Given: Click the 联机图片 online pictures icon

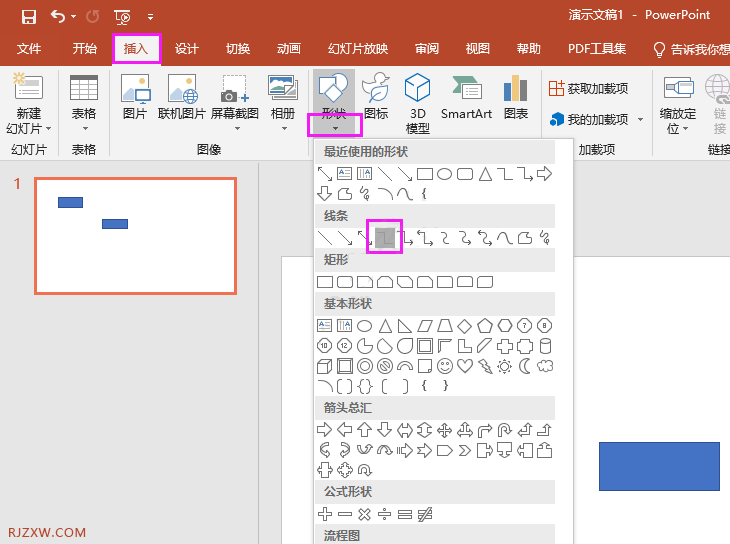Looking at the screenshot, I should (x=182, y=88).
